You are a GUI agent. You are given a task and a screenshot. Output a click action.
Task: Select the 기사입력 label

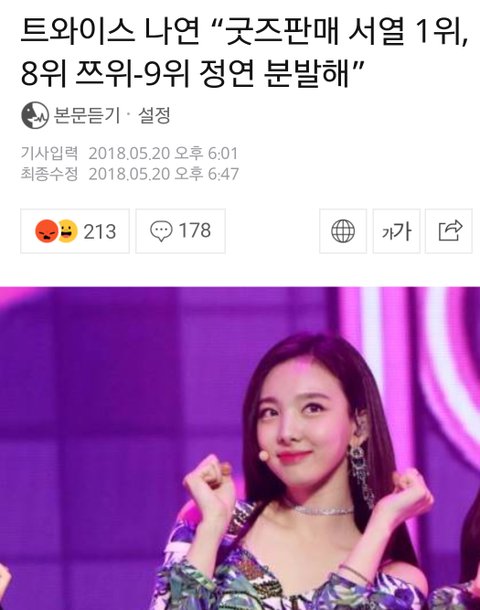point(49,153)
